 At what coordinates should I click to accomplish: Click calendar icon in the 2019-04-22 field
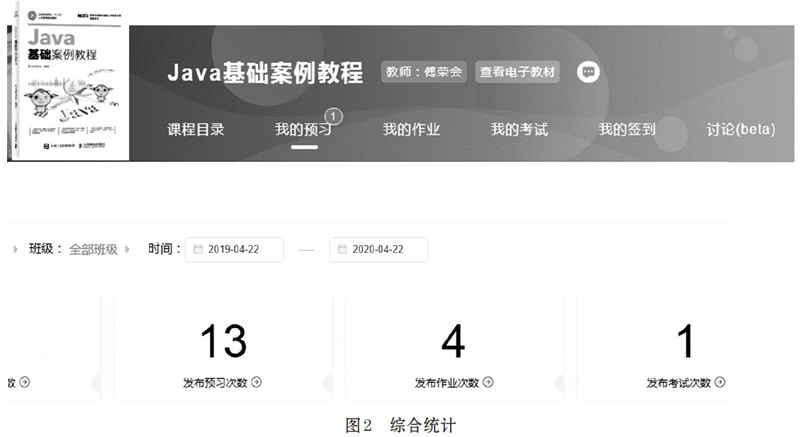[198, 249]
